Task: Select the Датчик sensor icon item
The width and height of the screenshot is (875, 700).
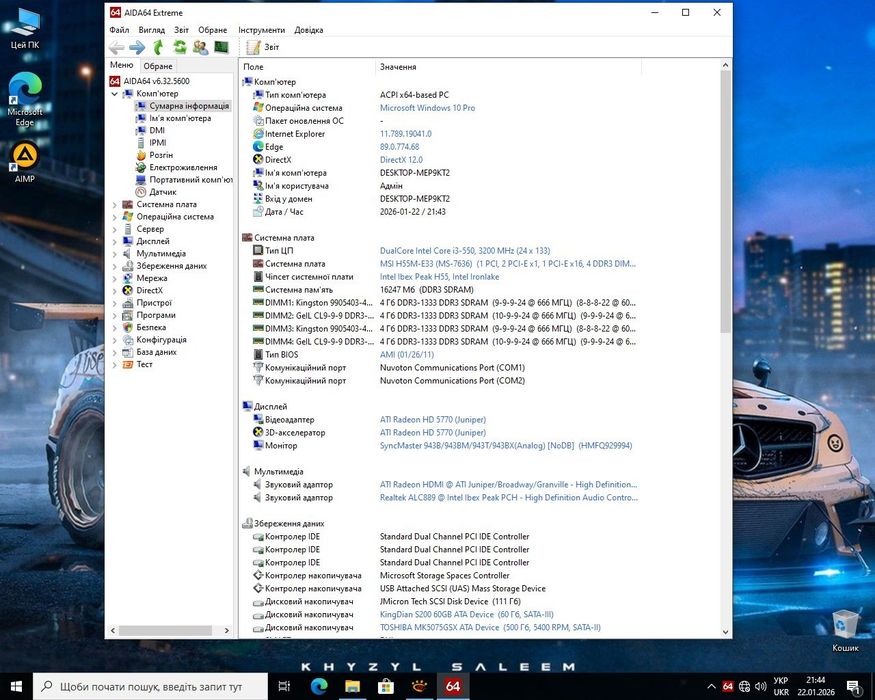Action: pos(141,192)
